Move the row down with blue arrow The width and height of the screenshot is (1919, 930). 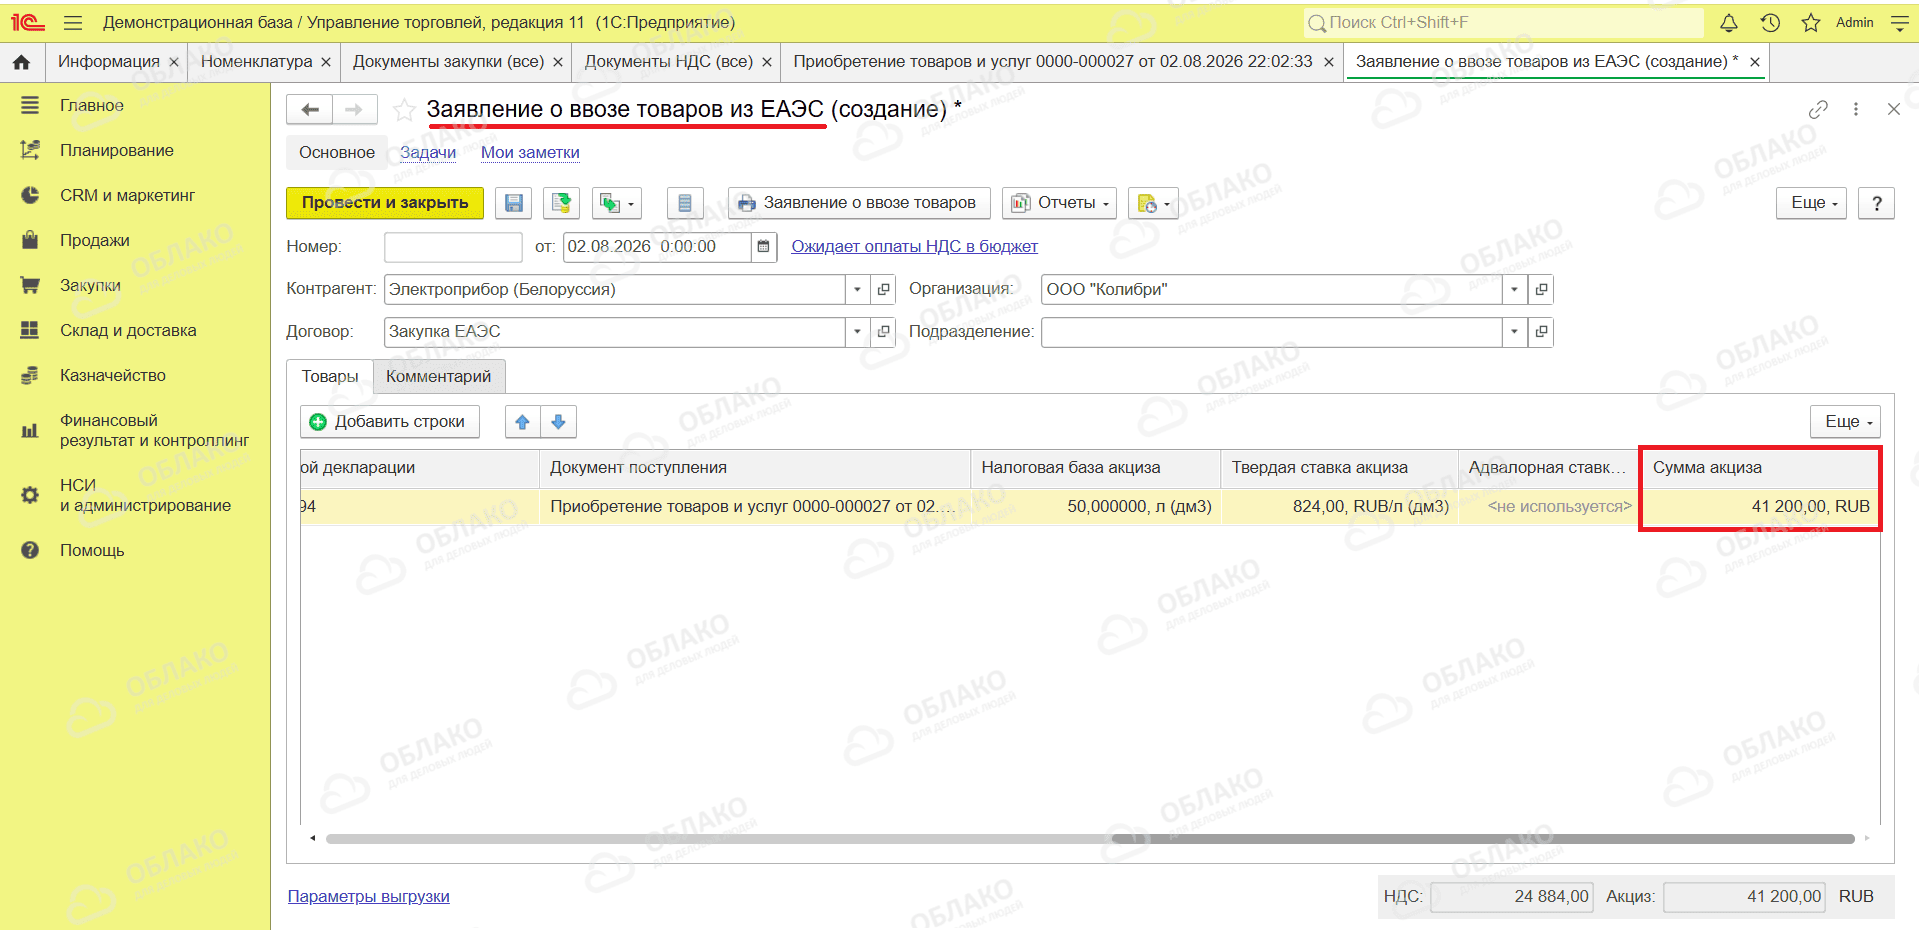(x=558, y=422)
